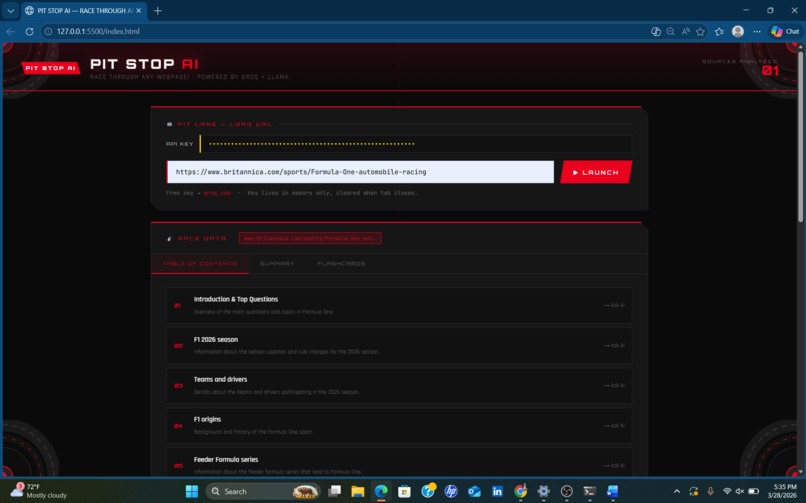Click Ask AI for Teams and drivers
The width and height of the screenshot is (806, 503).
point(614,385)
